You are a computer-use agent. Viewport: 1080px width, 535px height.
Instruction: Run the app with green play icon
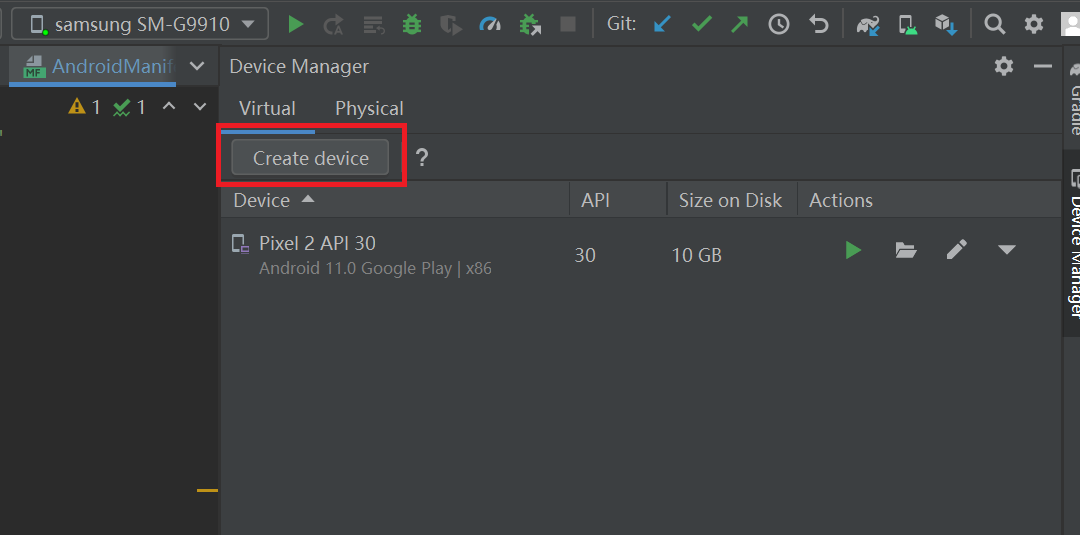pos(295,25)
